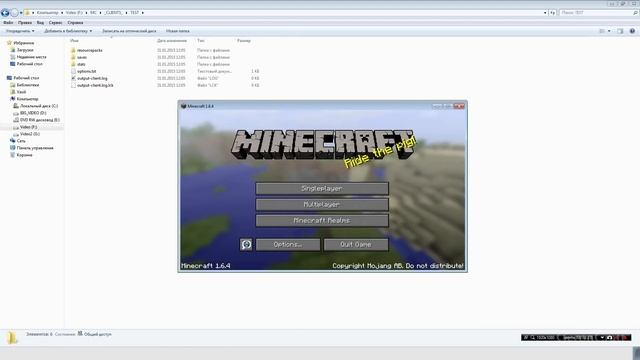640x360 pixels.
Task: Click the Explorer Back arrow button
Action: pyautogui.click(x=5, y=13)
